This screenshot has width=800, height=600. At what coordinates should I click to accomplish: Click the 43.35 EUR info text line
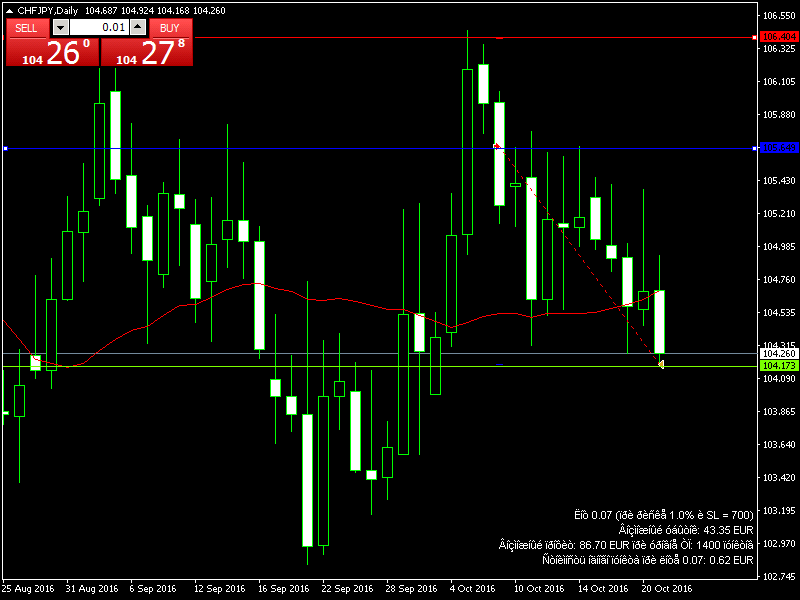[x=686, y=531]
